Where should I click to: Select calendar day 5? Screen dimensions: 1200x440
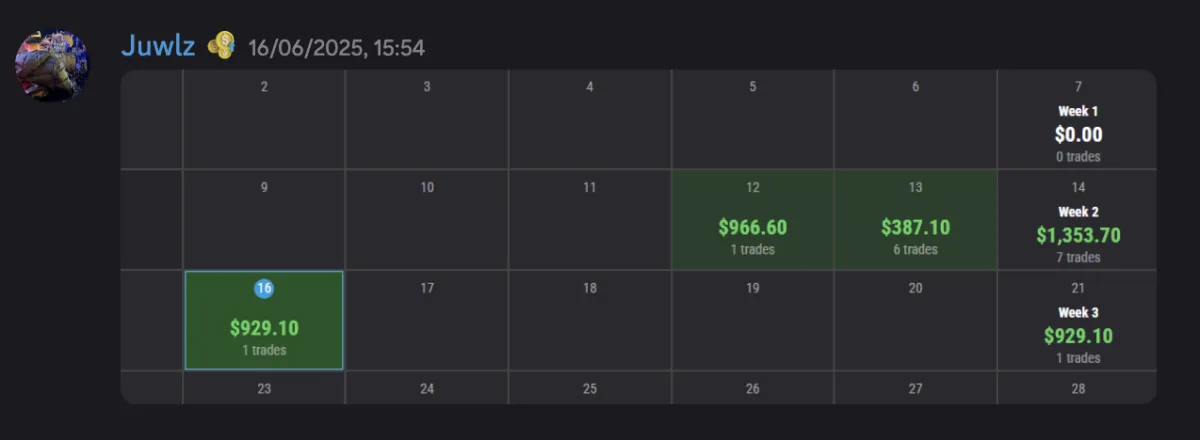coord(753,120)
